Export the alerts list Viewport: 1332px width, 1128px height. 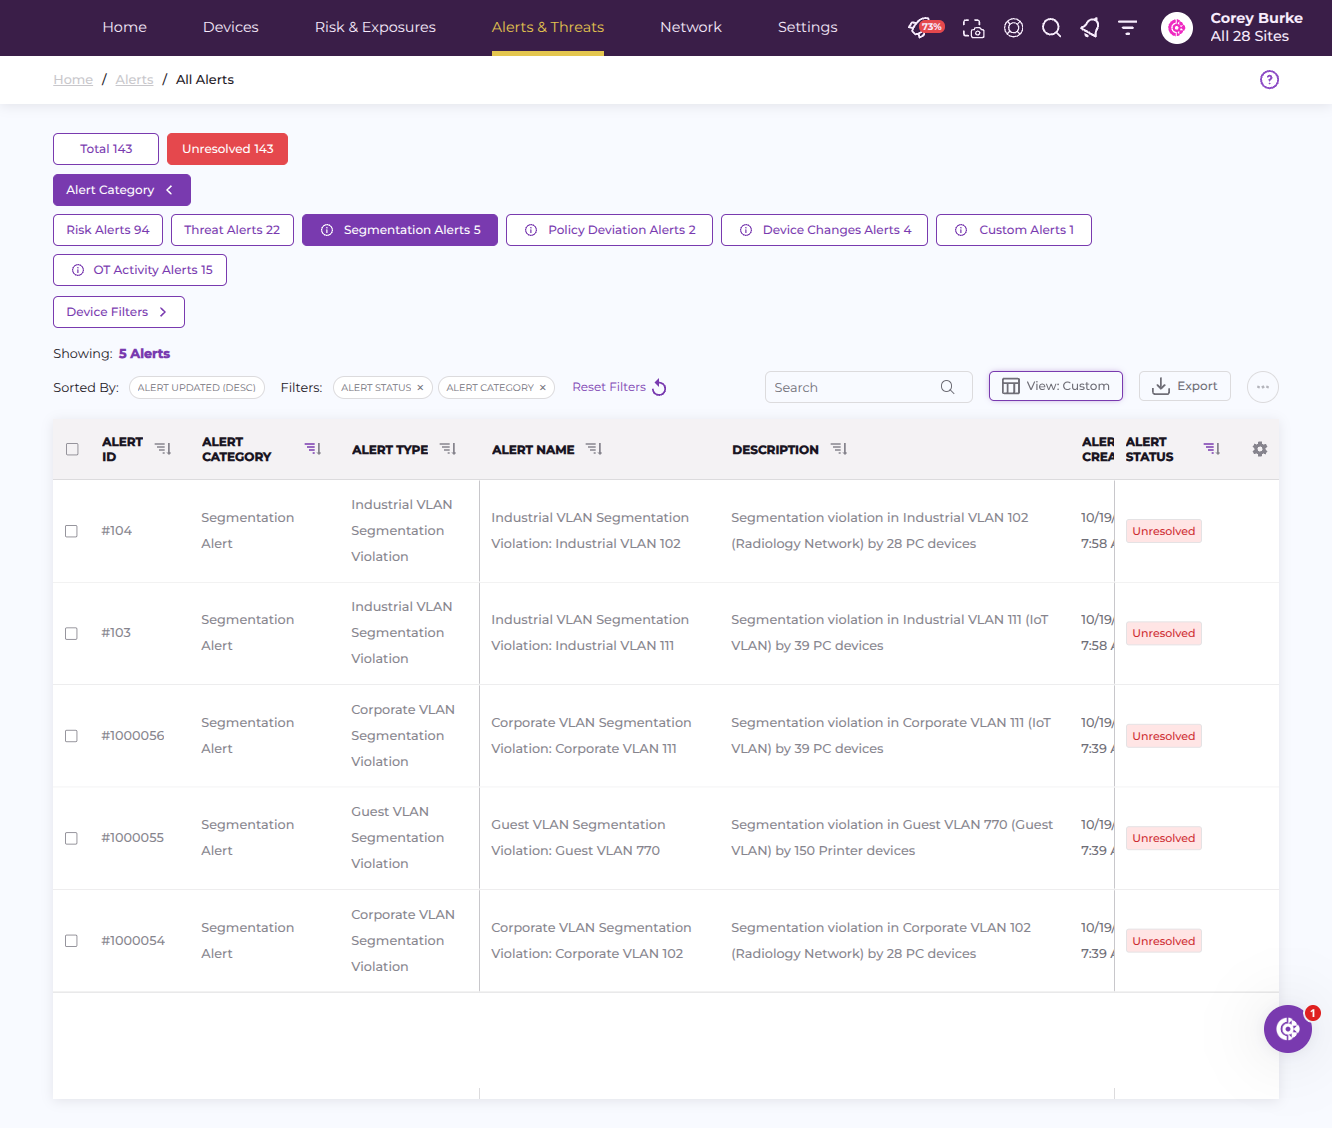(x=1185, y=386)
